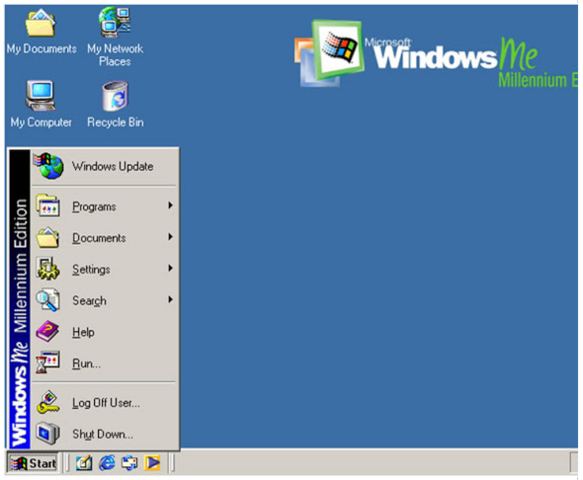
Task: Launch Windows Media Player from quick launch
Action: point(152,463)
